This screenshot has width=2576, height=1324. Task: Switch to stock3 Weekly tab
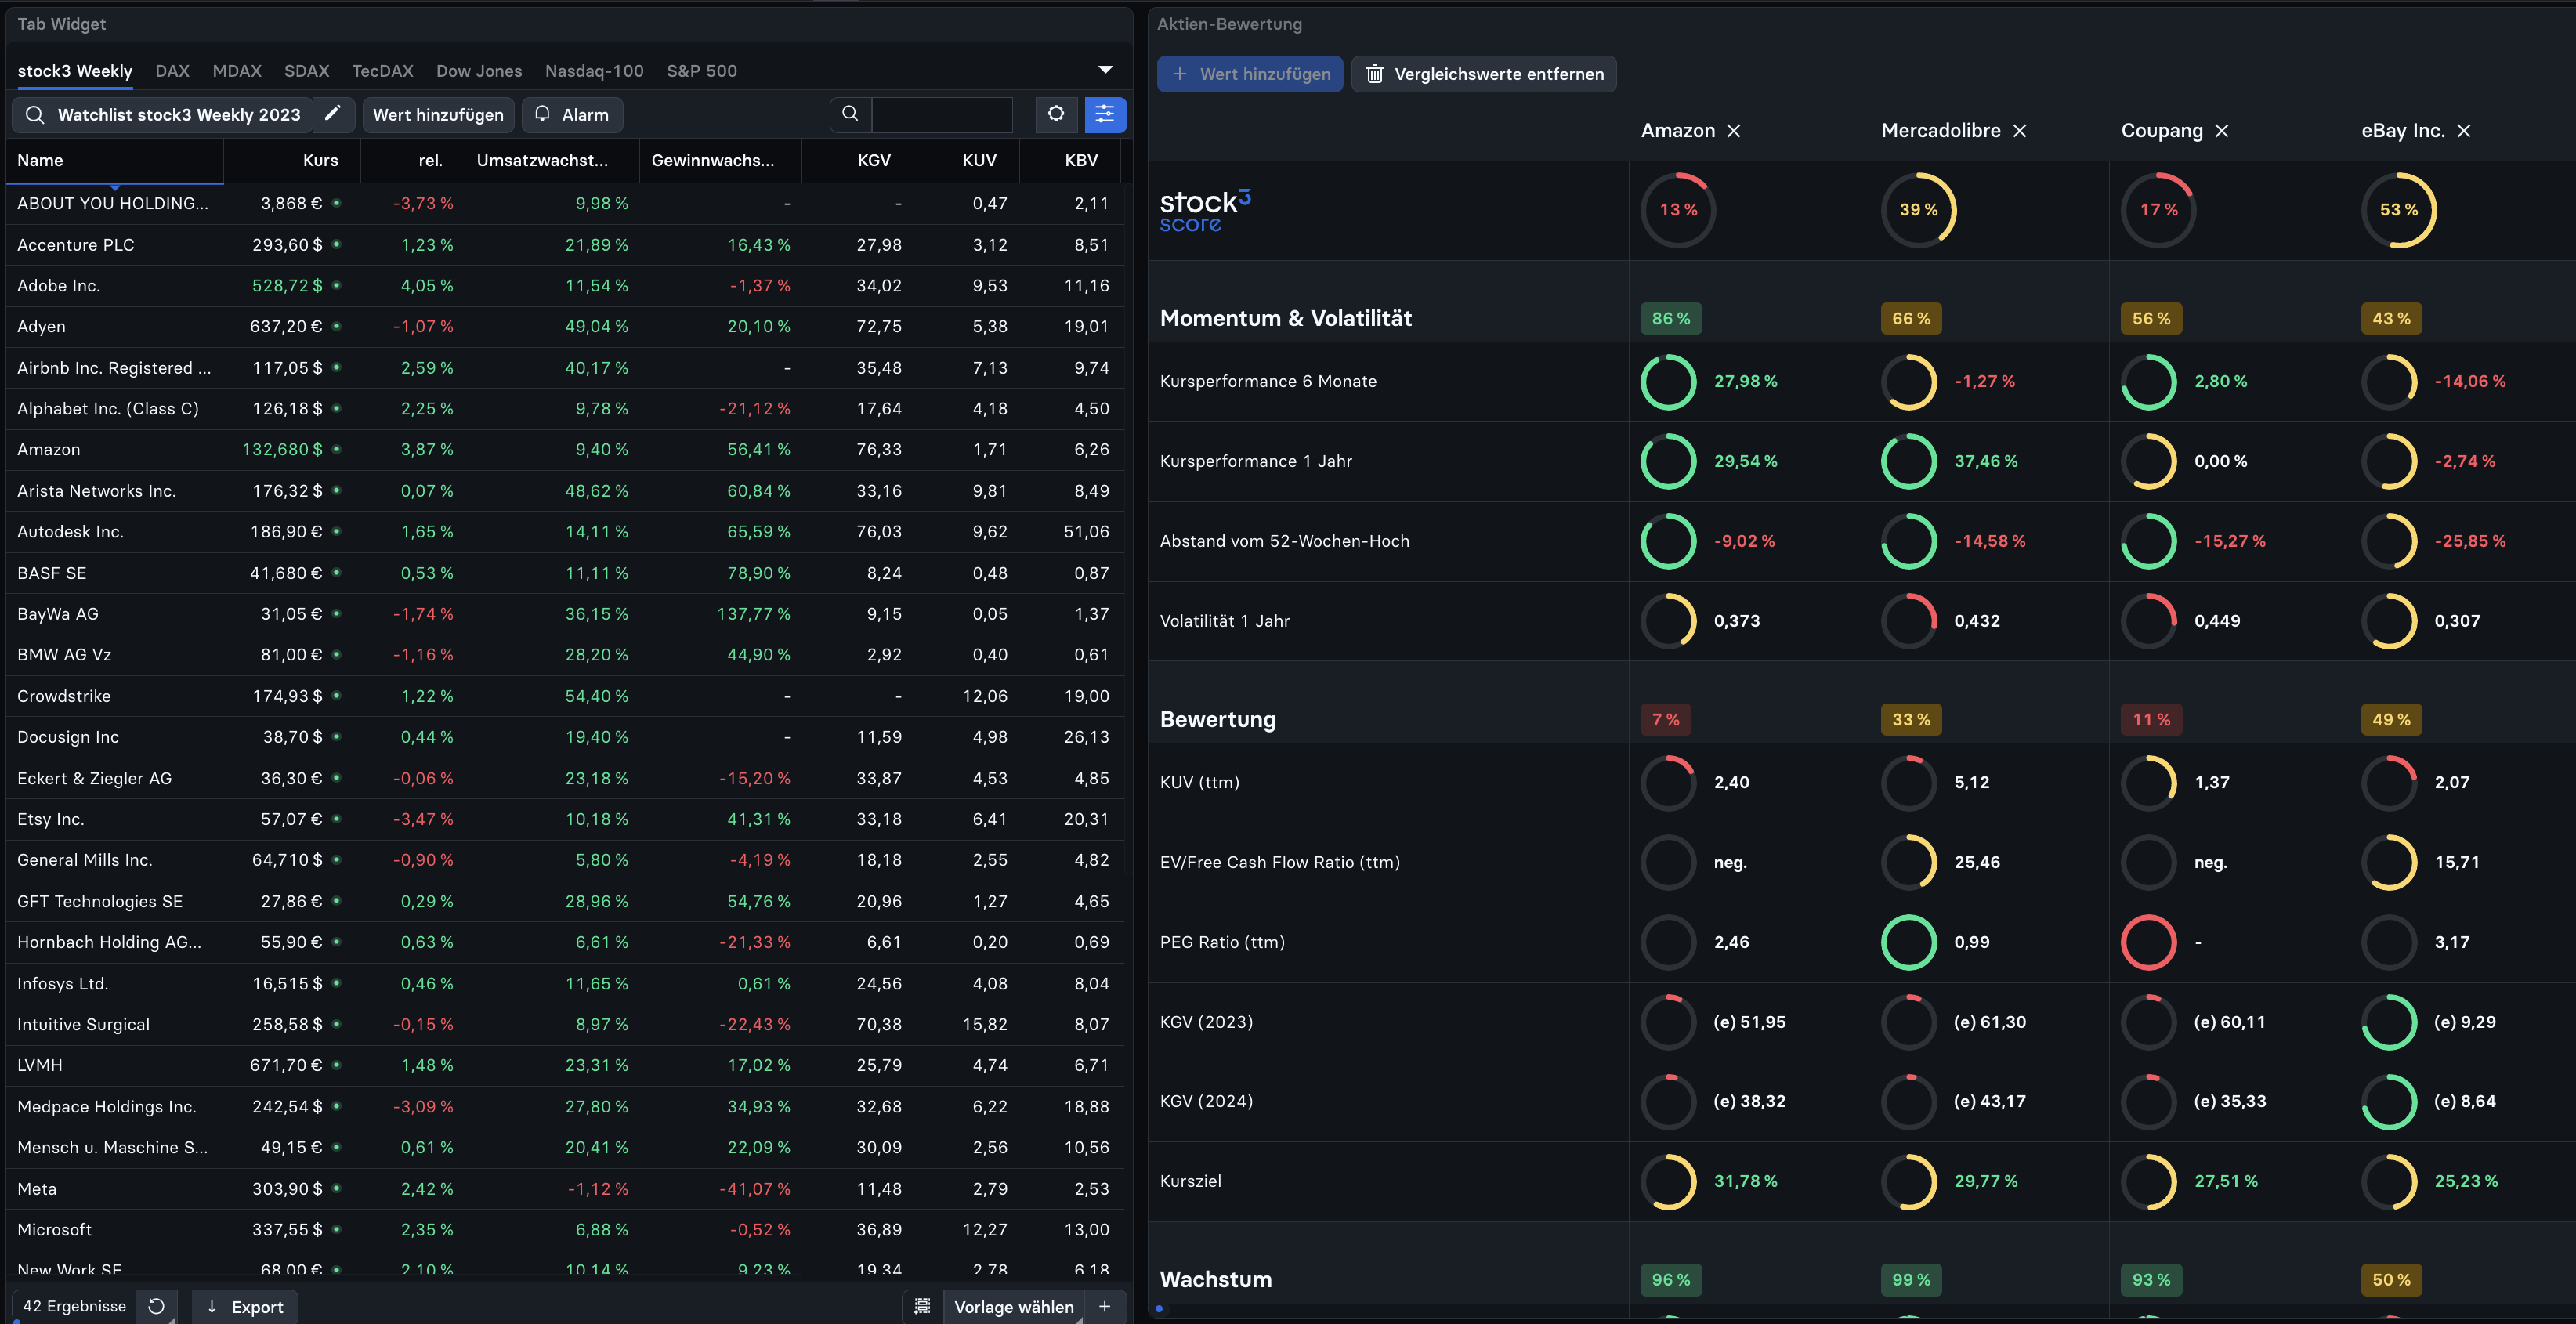click(x=75, y=71)
